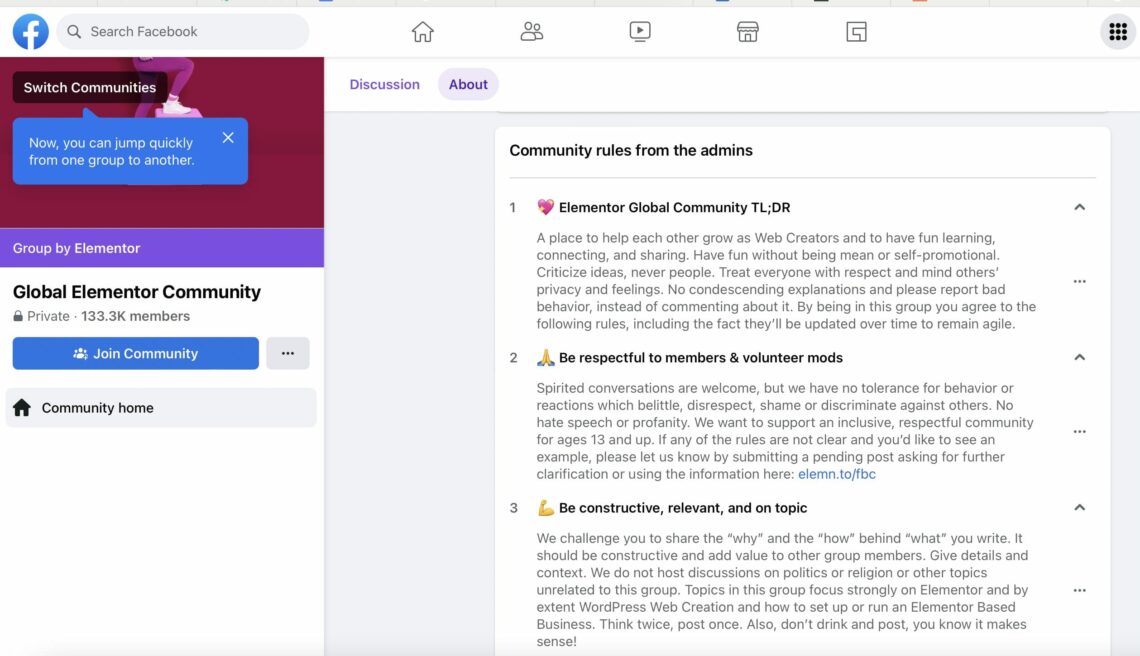1140x656 pixels.
Task: Open more options beside Join Community
Action: [x=288, y=353]
